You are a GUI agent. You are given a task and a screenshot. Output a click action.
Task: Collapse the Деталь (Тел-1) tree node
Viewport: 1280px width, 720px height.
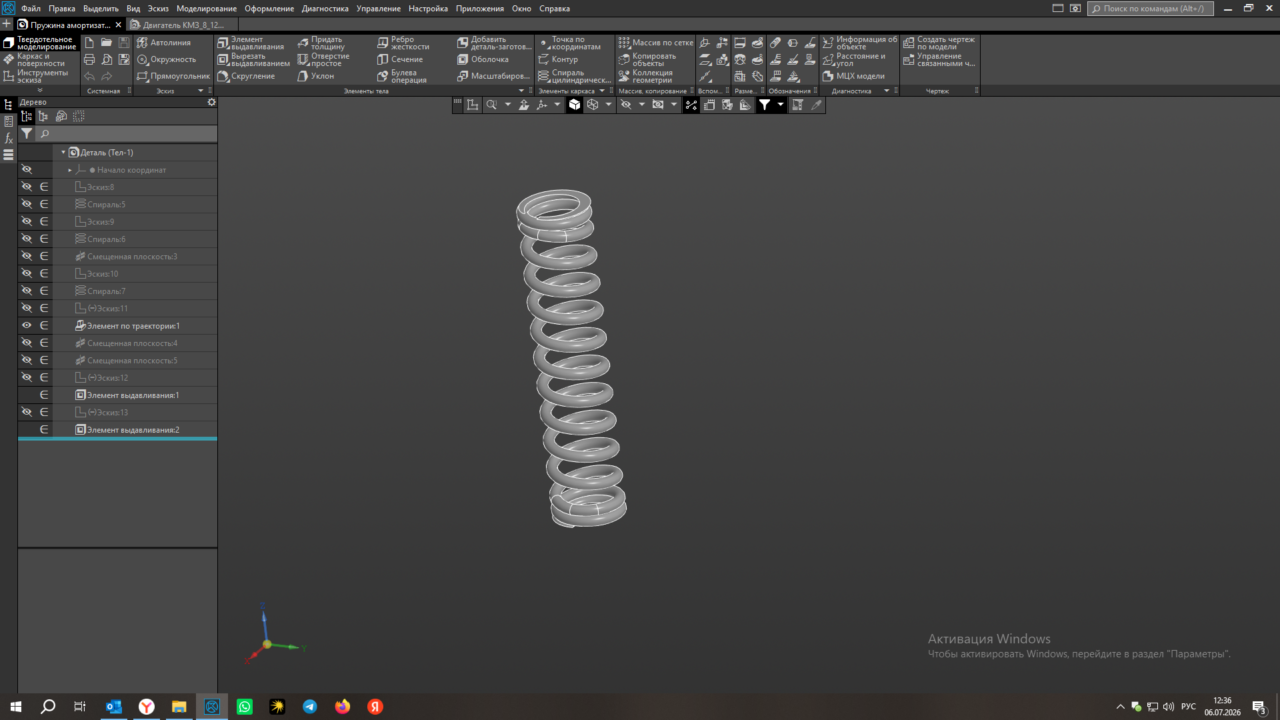[63, 153]
